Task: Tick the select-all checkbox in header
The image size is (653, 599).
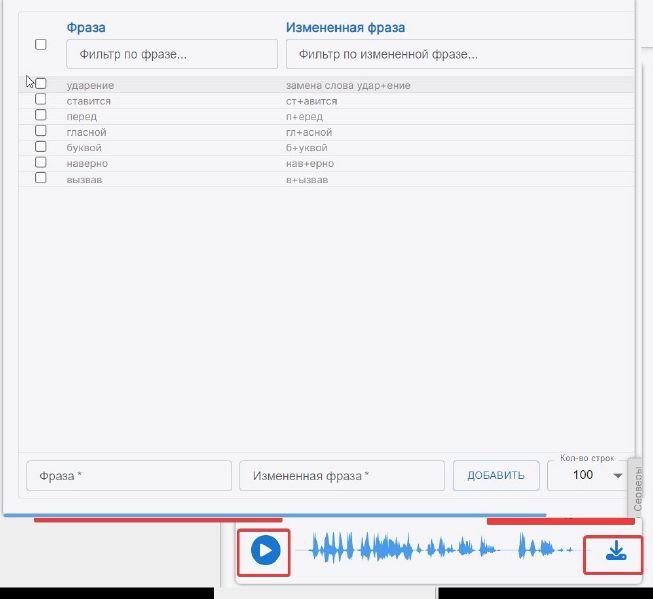Action: [41, 45]
